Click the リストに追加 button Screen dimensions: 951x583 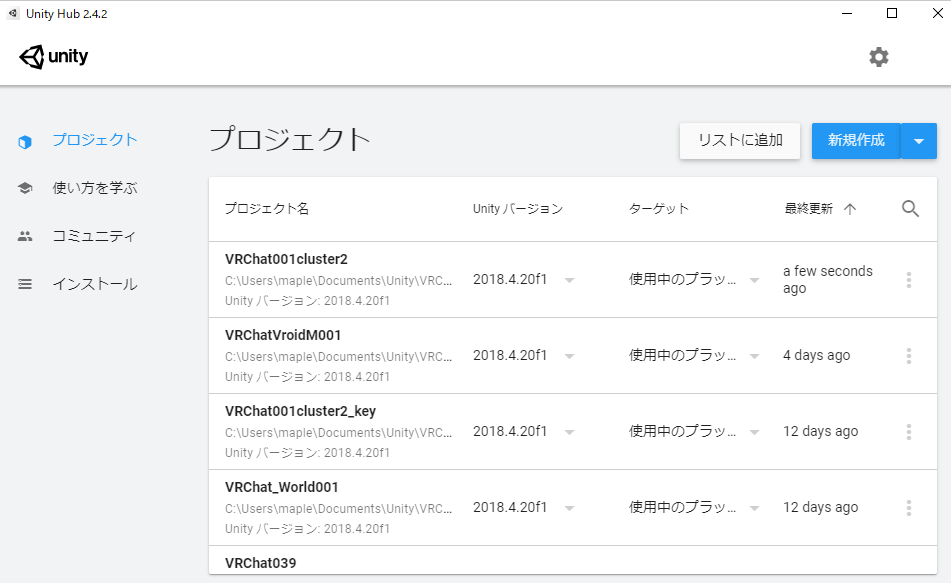tap(740, 141)
